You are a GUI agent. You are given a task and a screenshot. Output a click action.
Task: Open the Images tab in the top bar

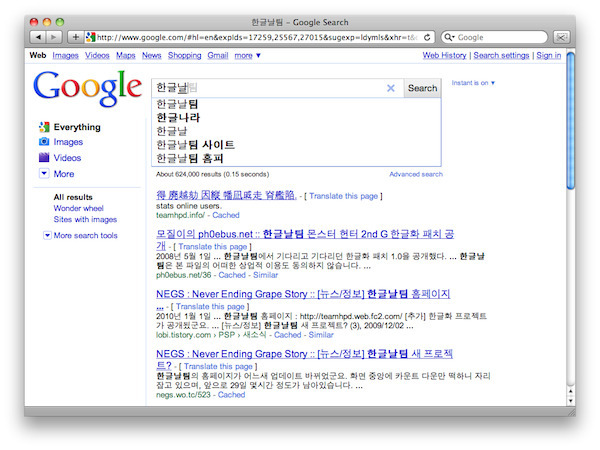pyautogui.click(x=65, y=55)
